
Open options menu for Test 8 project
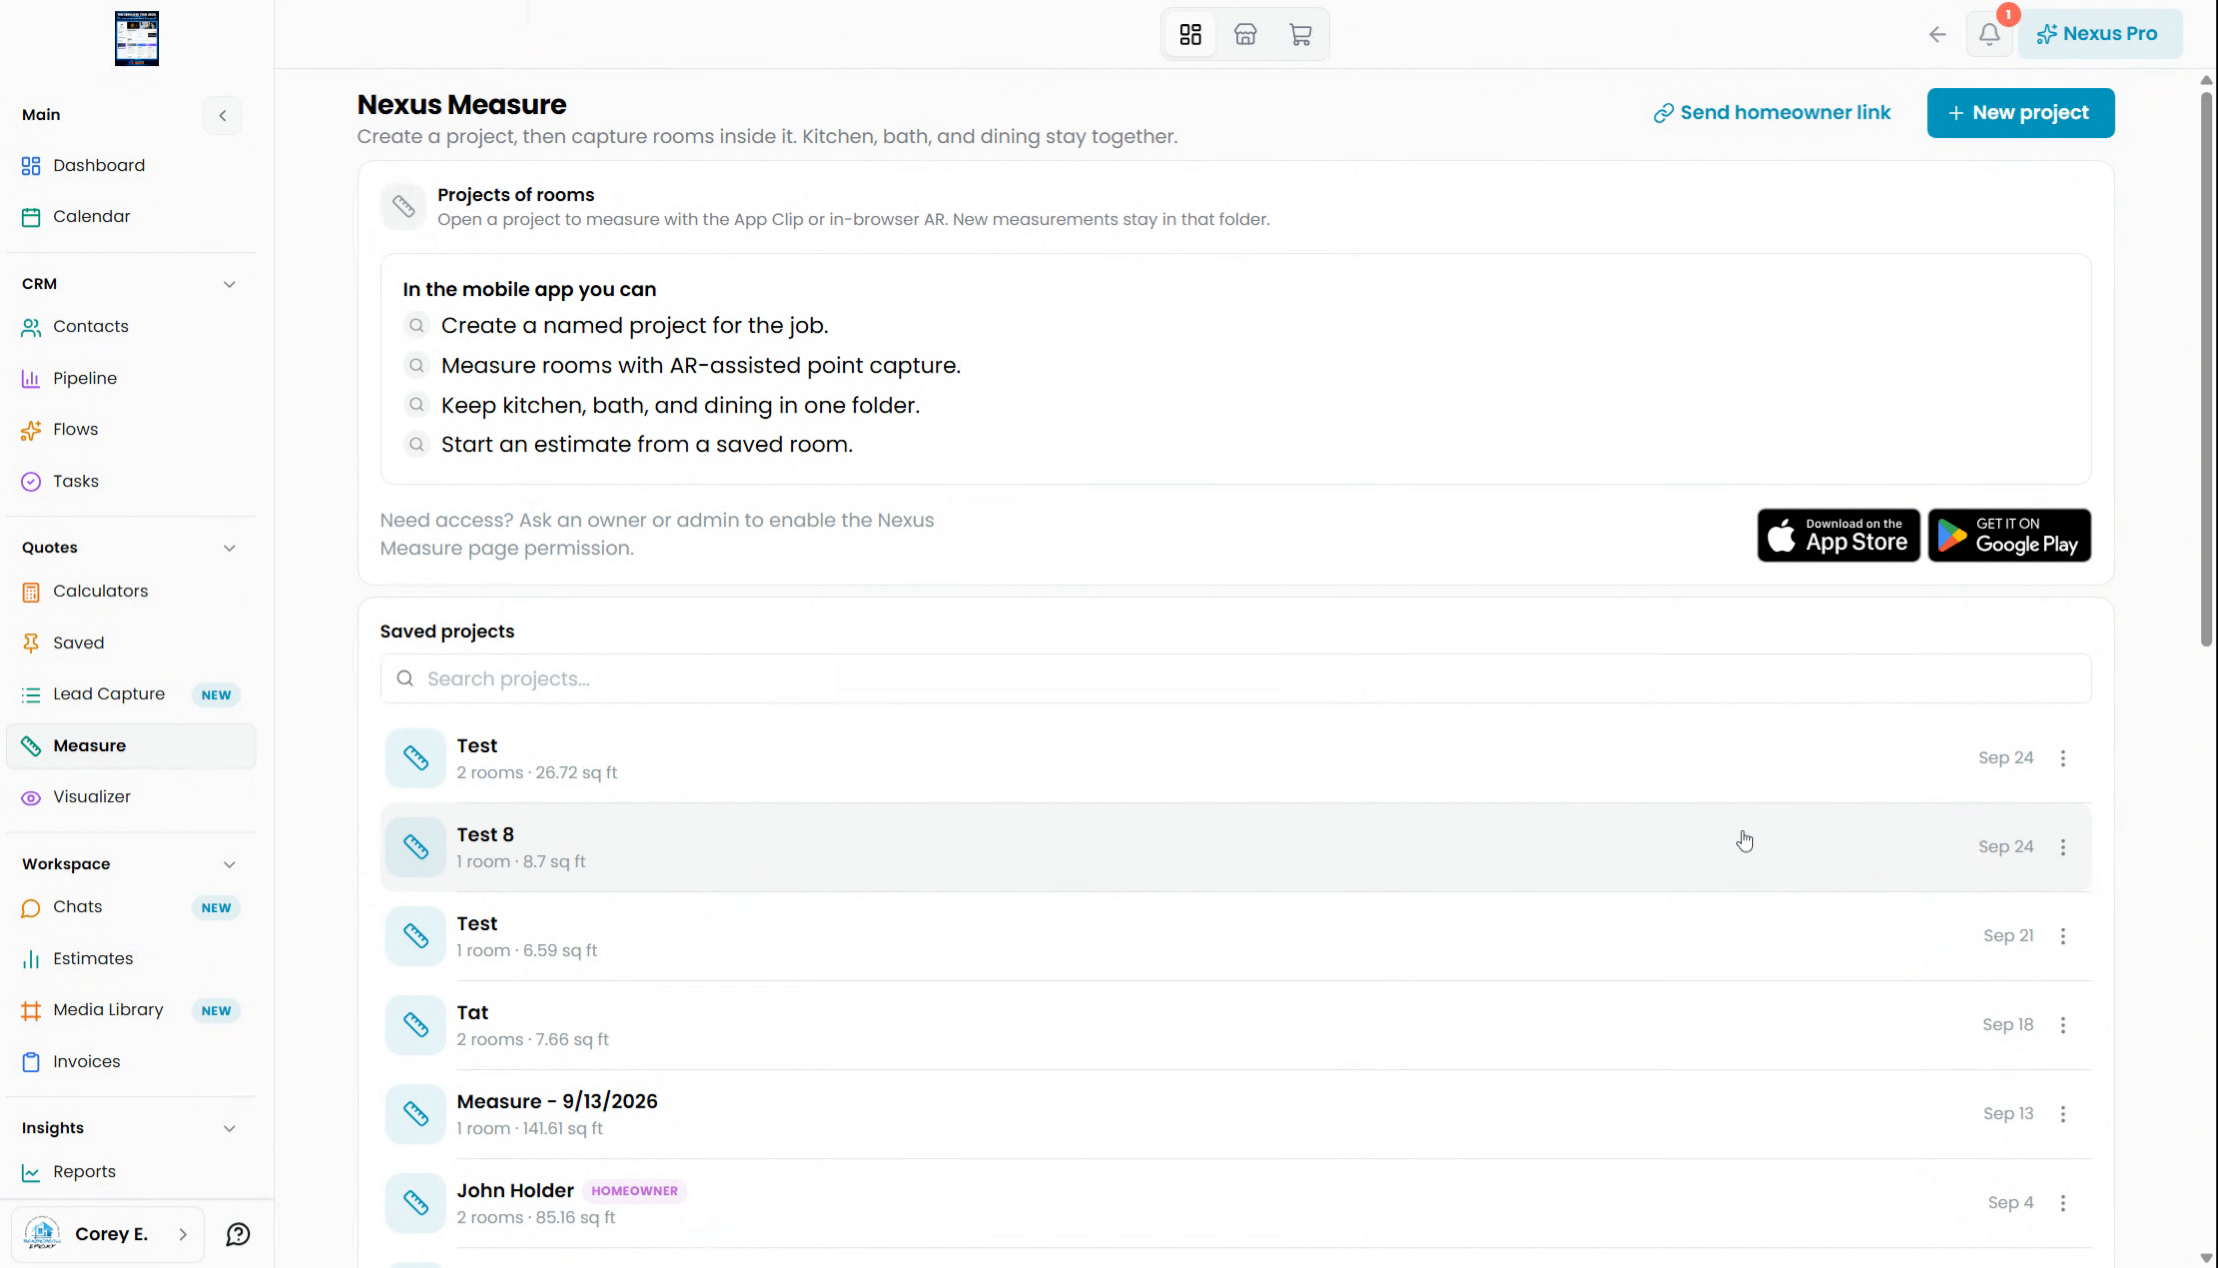(x=2063, y=847)
